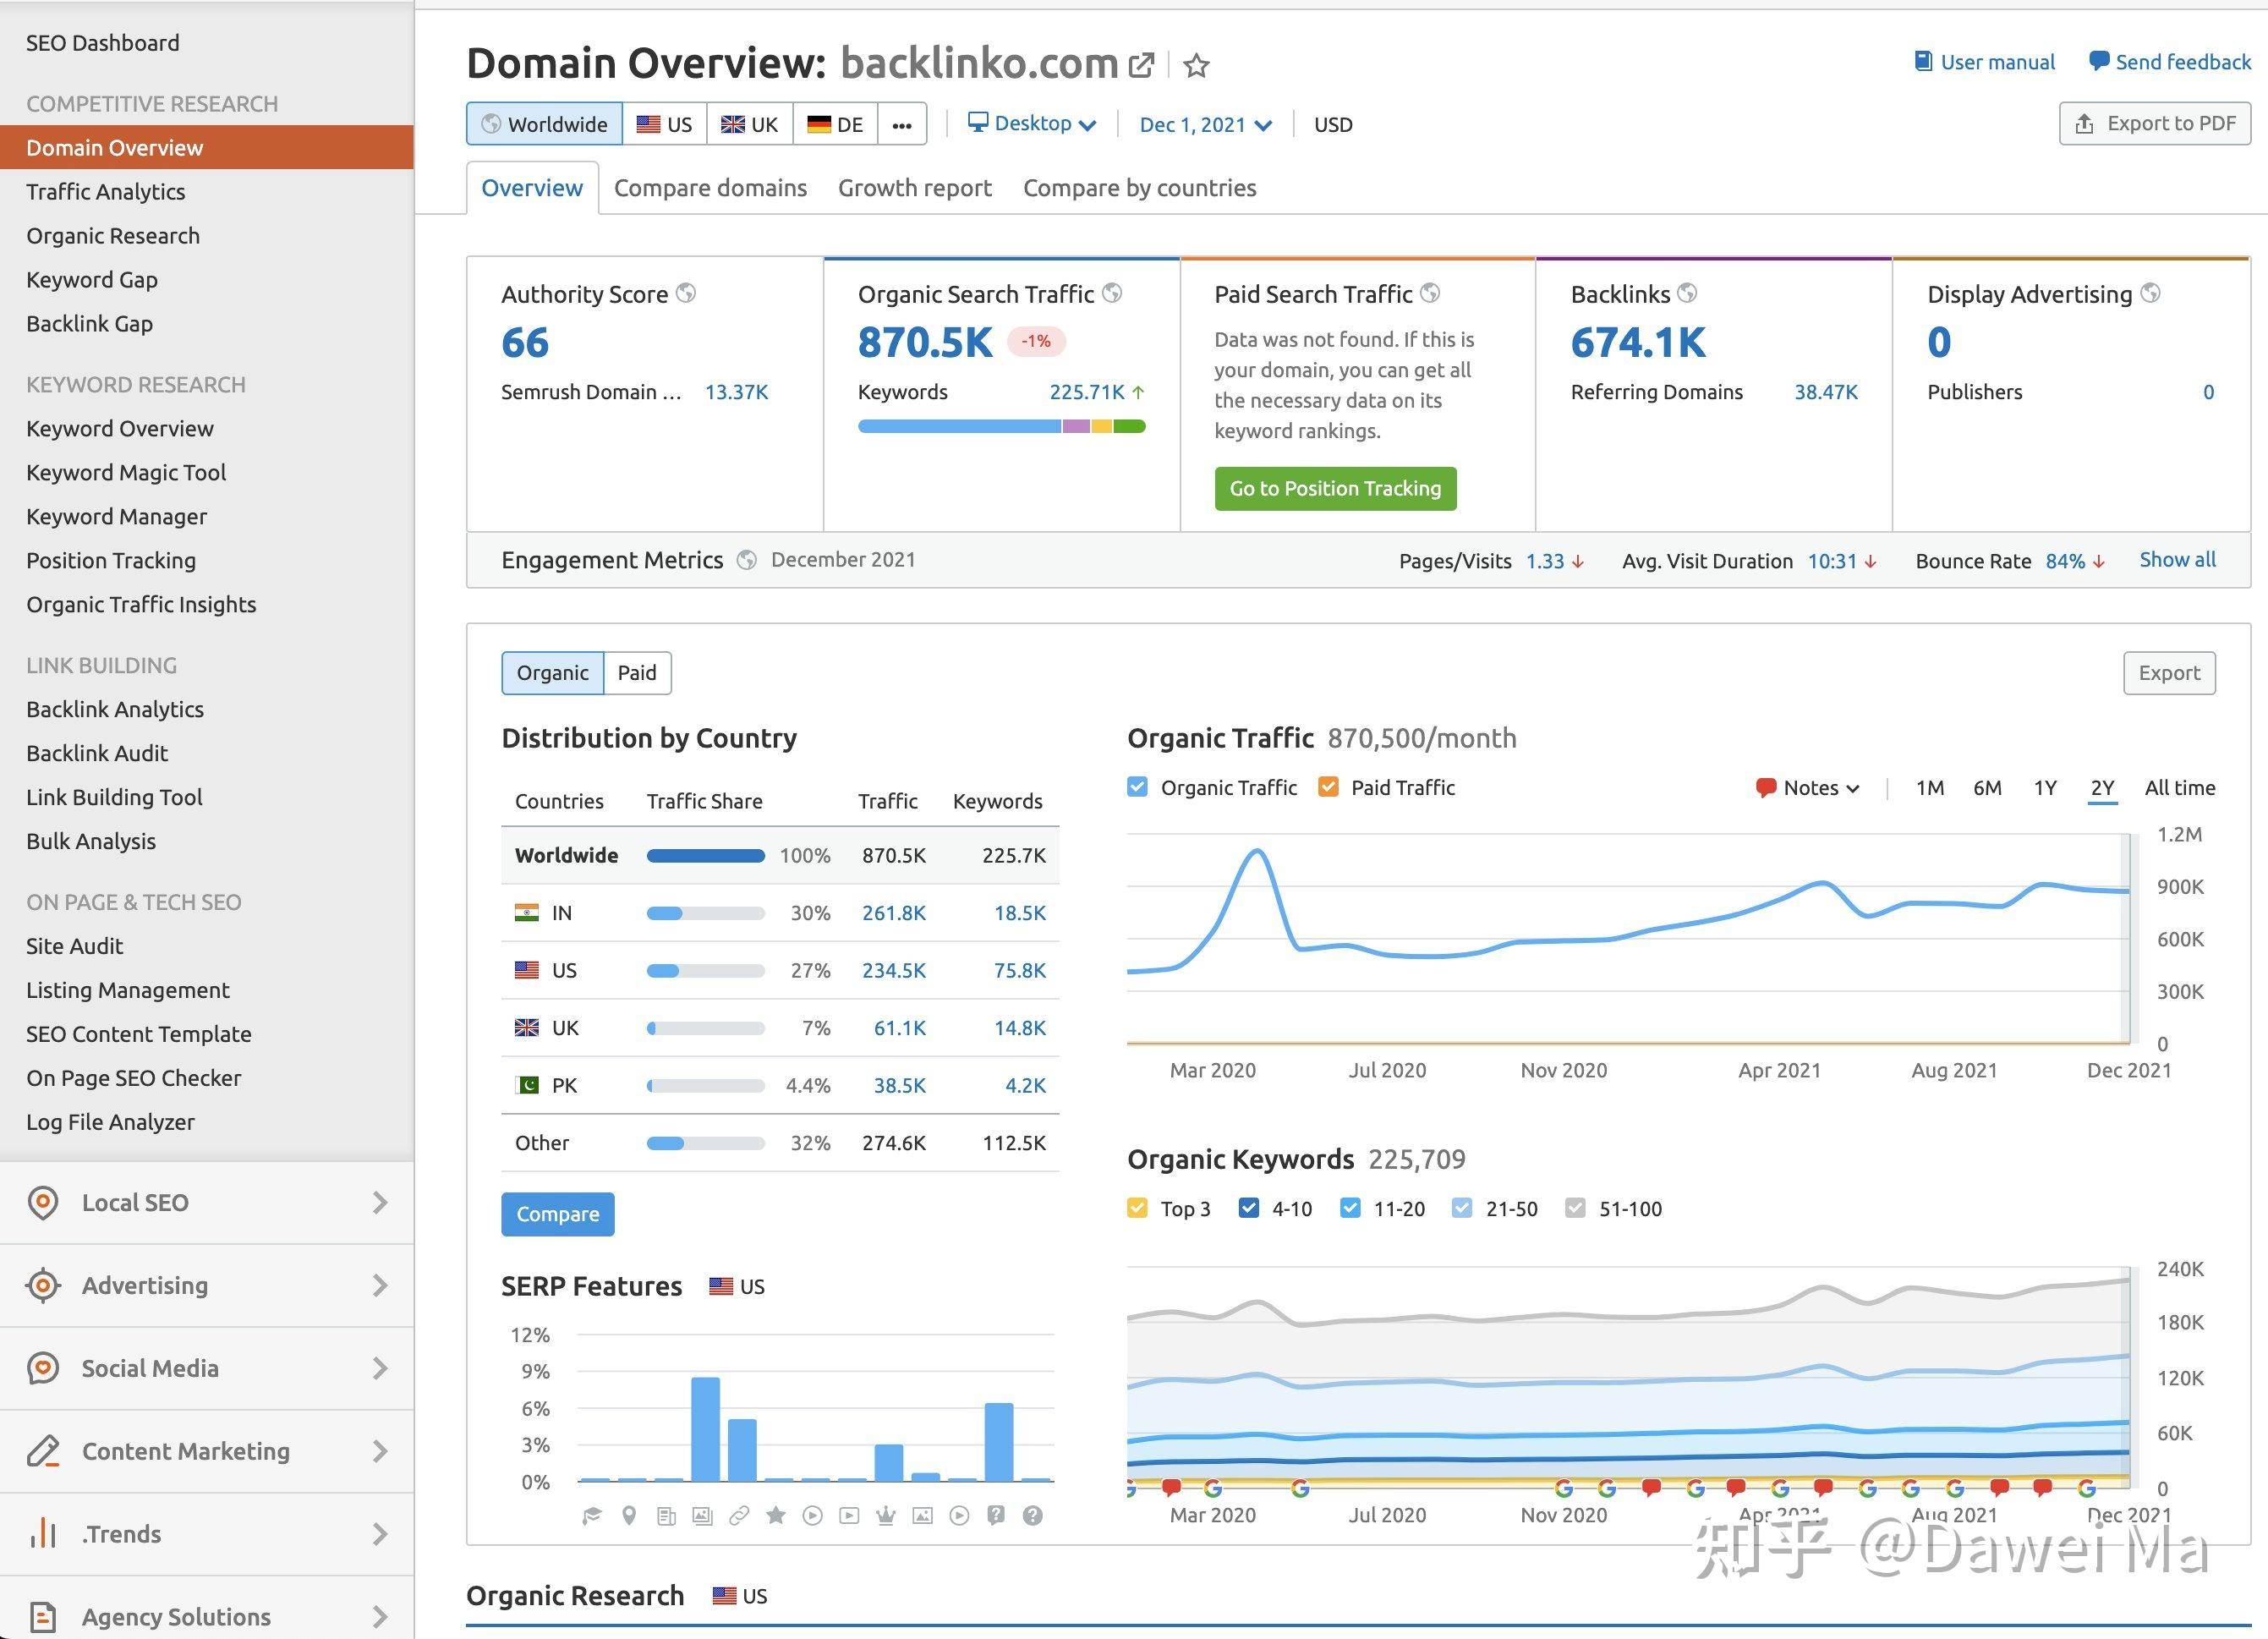Open Compare by countries tab

click(x=1140, y=188)
